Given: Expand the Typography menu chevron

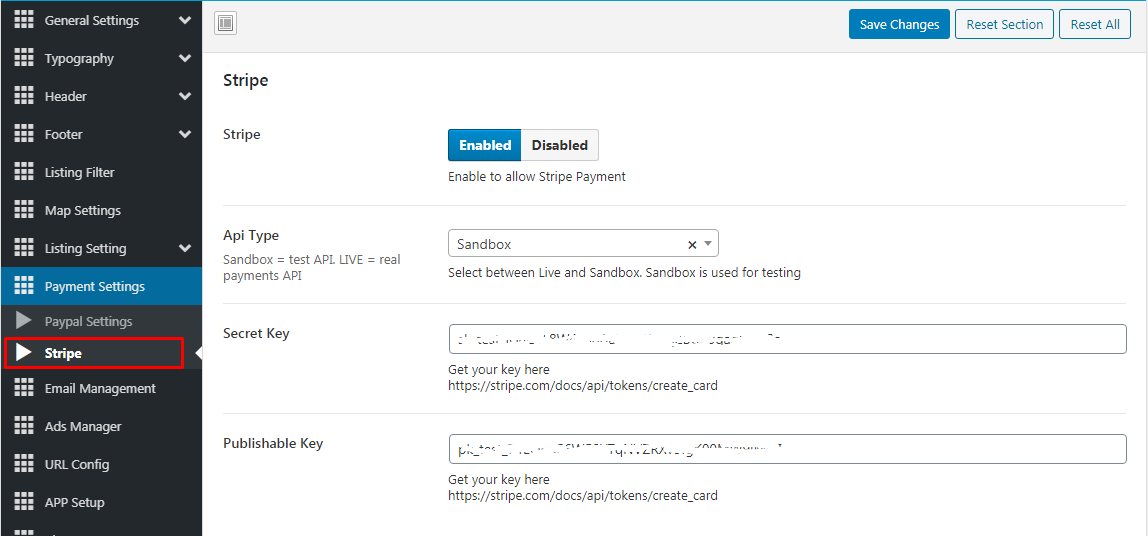Looking at the screenshot, I should coord(185,58).
